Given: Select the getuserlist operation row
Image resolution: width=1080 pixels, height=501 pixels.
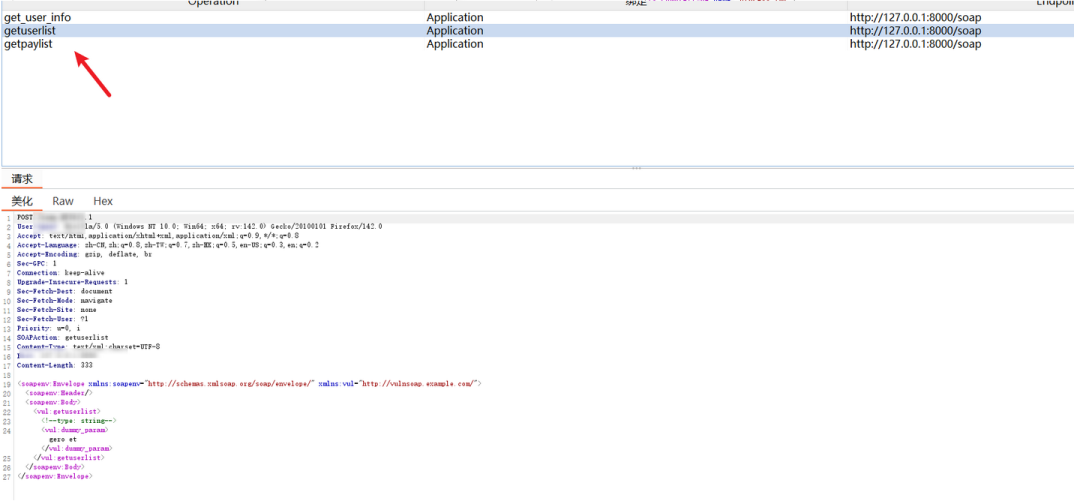Looking at the screenshot, I should click(x=30, y=31).
